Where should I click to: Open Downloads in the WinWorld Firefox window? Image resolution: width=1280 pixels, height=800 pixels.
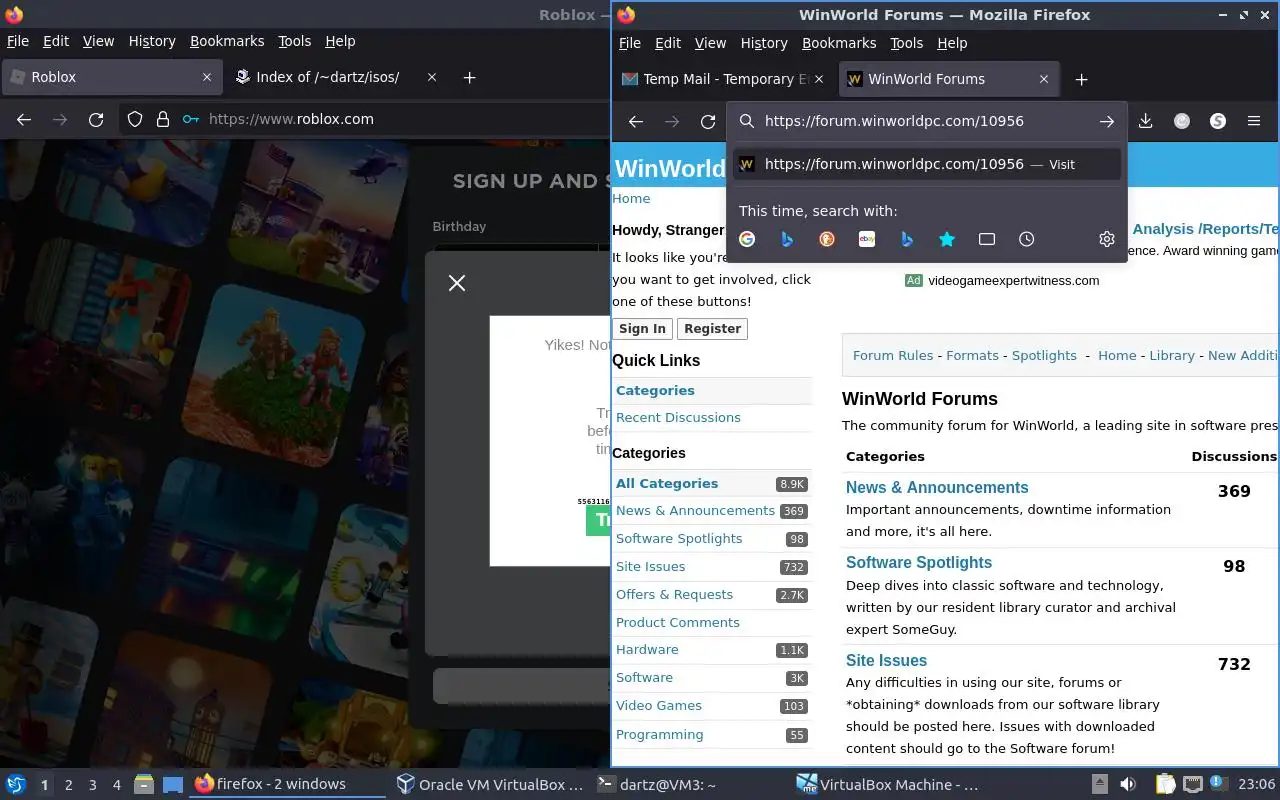tap(1146, 121)
